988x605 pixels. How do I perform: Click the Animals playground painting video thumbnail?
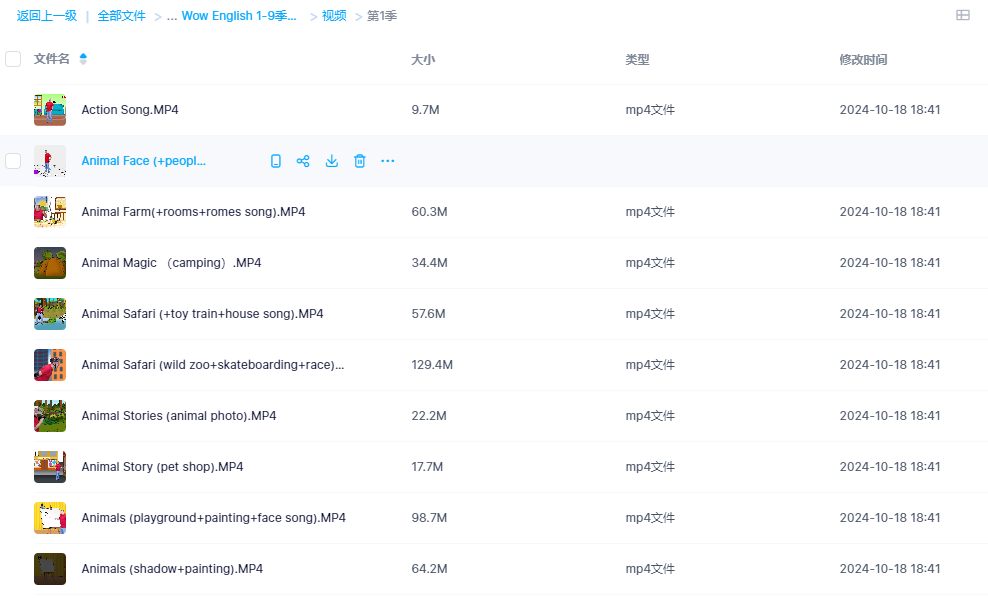[50, 518]
